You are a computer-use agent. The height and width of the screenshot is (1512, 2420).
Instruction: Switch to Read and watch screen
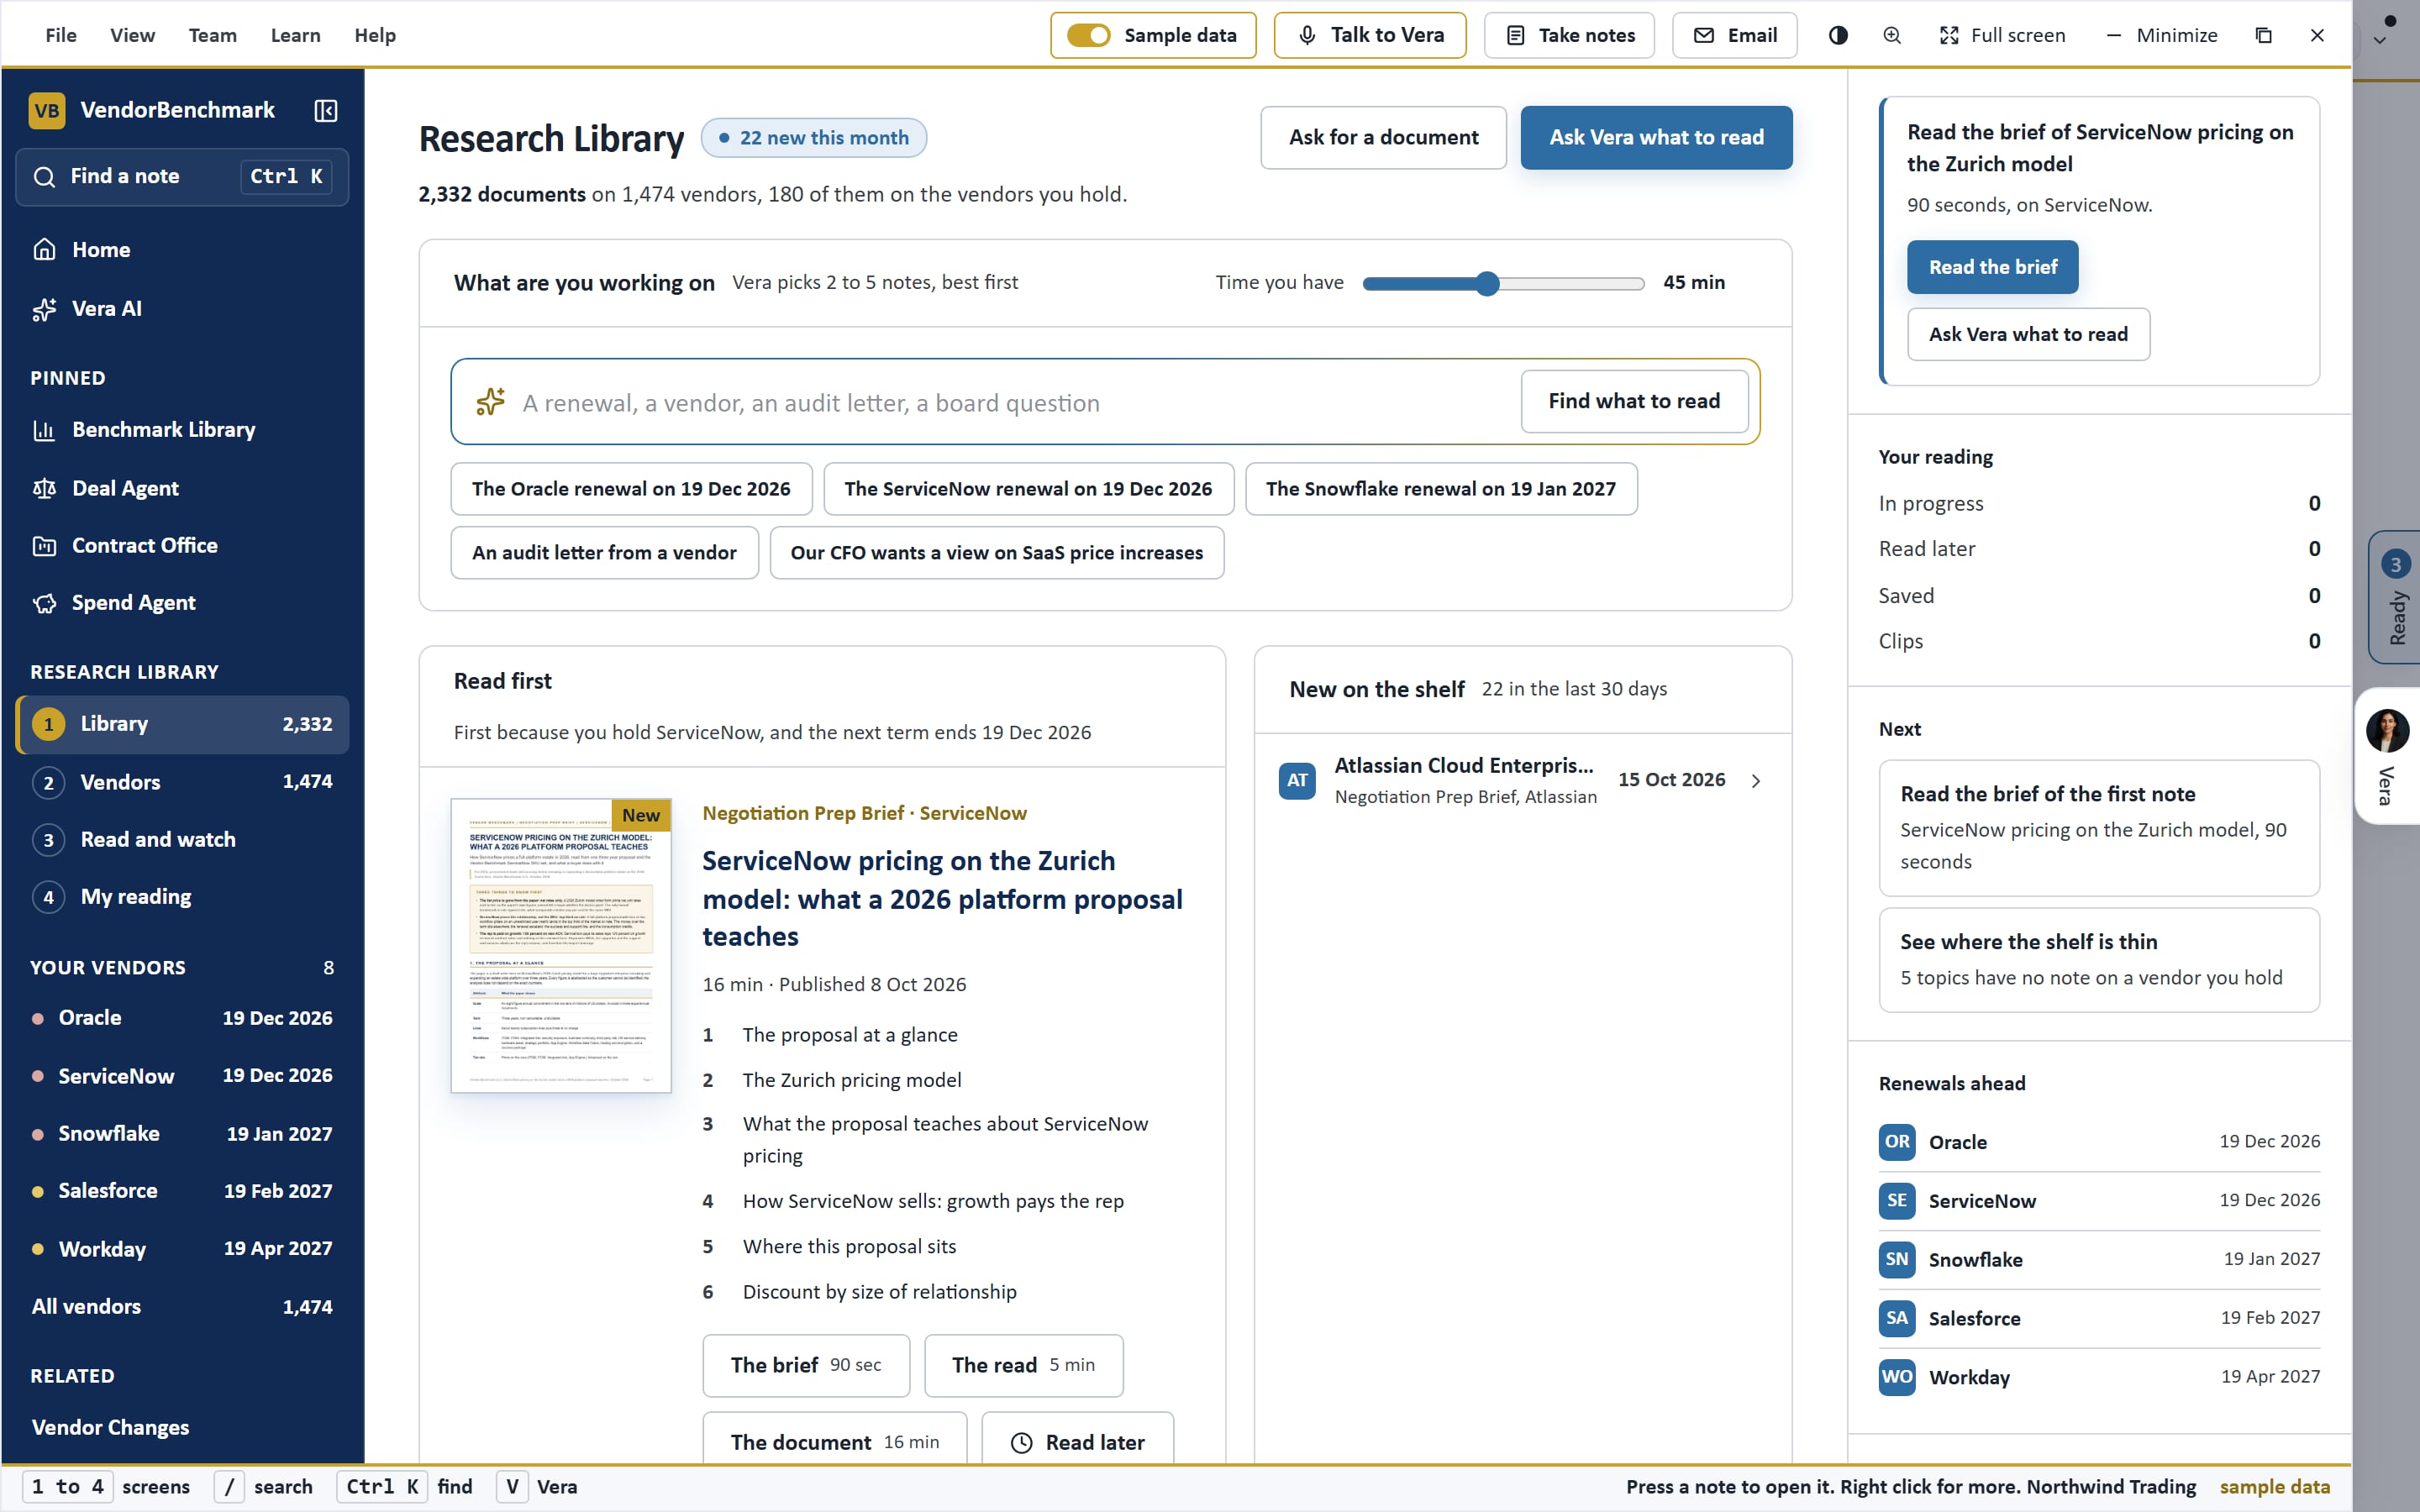182,839
